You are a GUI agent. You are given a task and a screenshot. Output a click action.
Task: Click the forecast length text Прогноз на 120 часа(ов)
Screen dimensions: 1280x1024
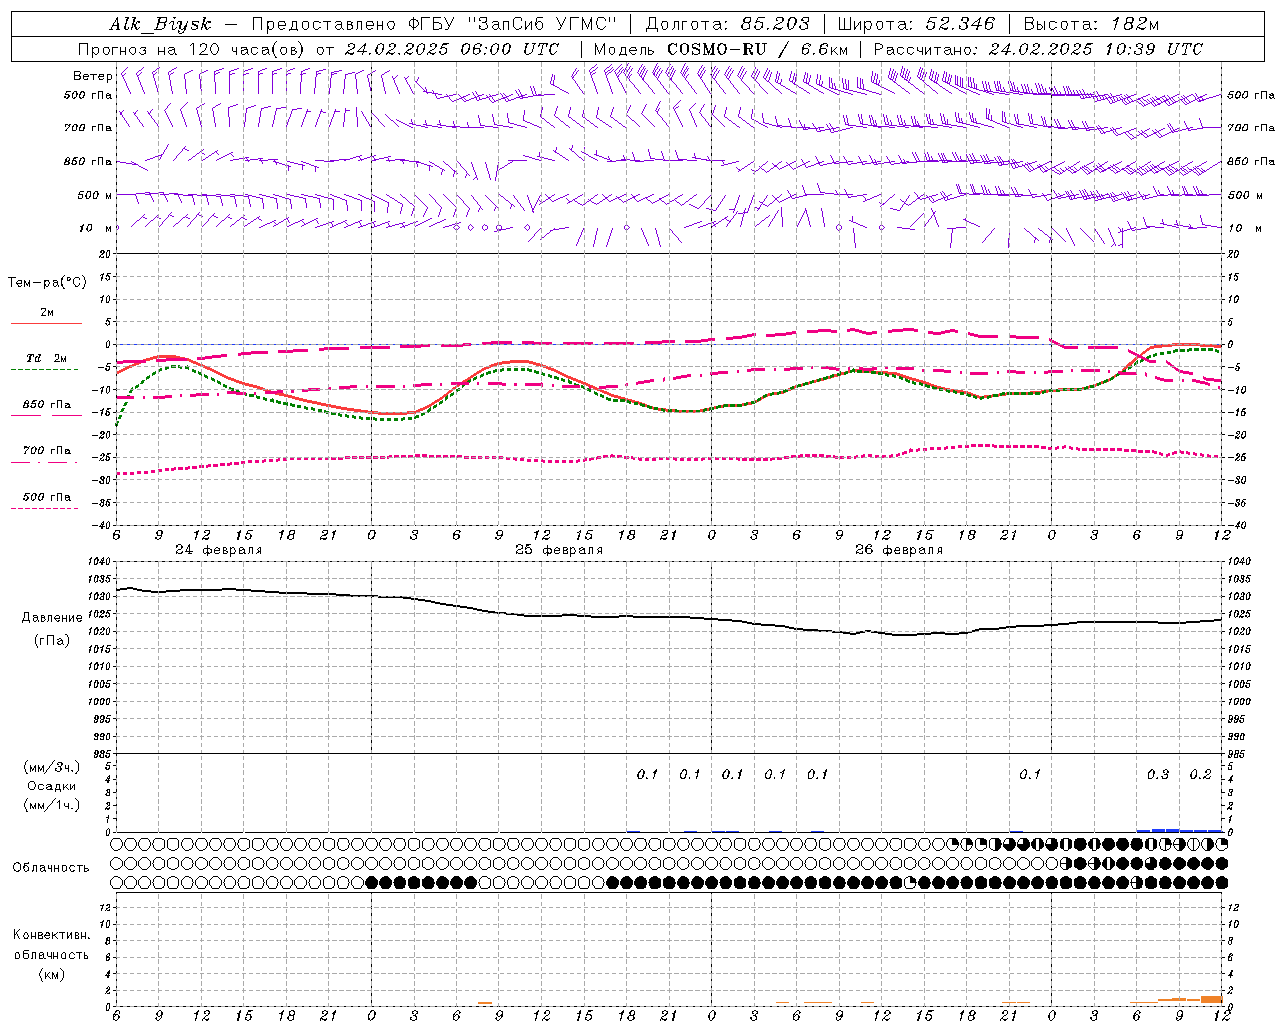[192, 49]
